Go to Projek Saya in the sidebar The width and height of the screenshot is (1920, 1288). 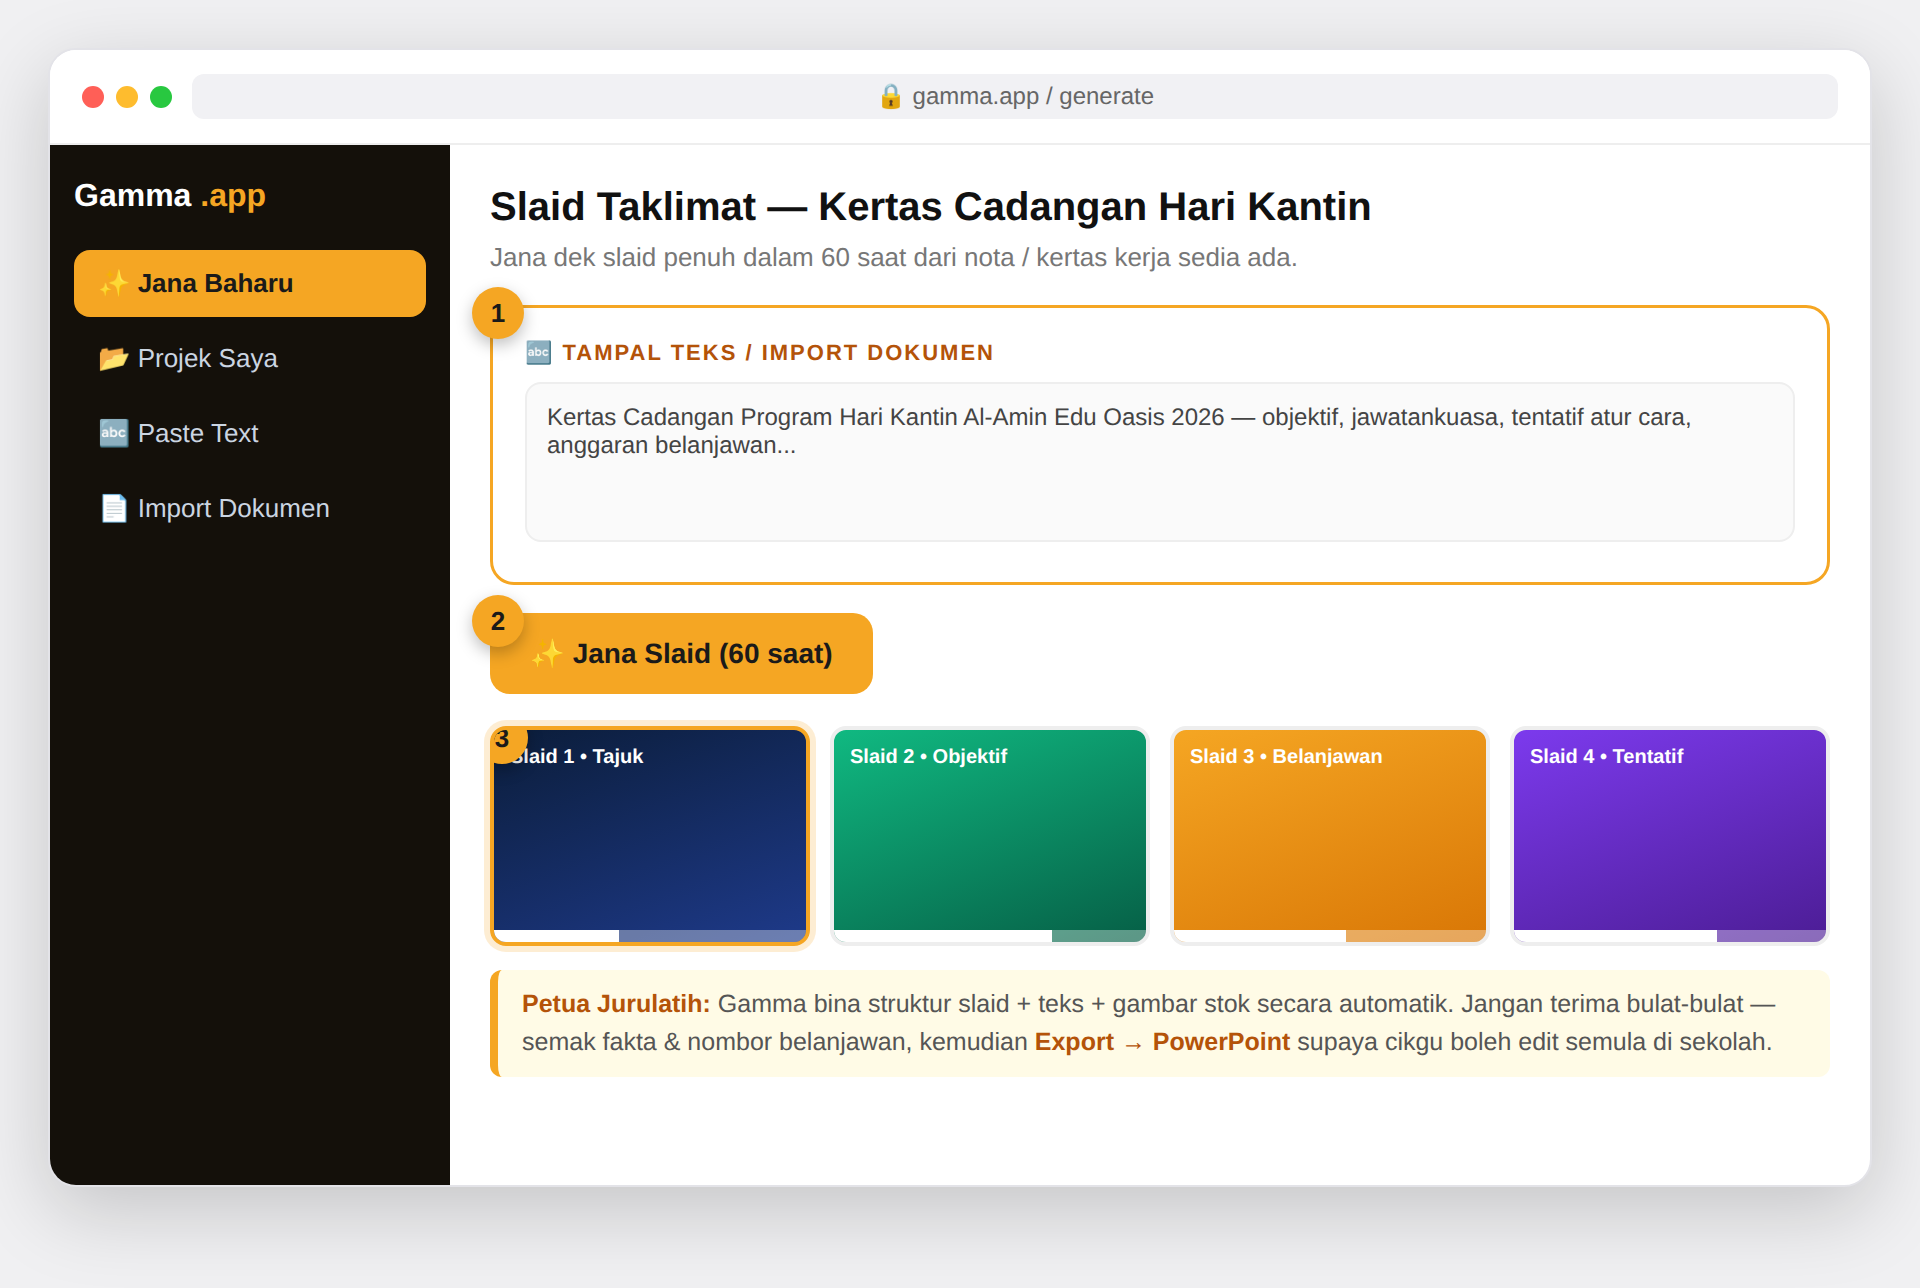click(x=250, y=358)
